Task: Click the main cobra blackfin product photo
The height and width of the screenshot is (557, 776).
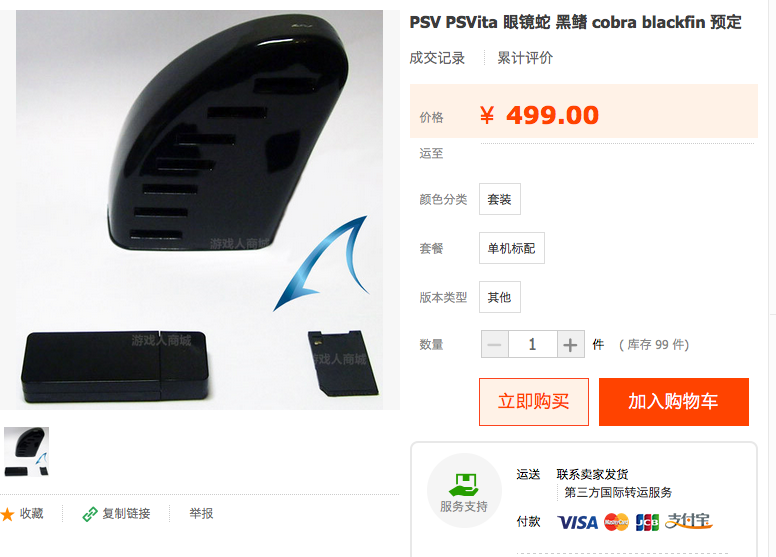Action: 199,209
